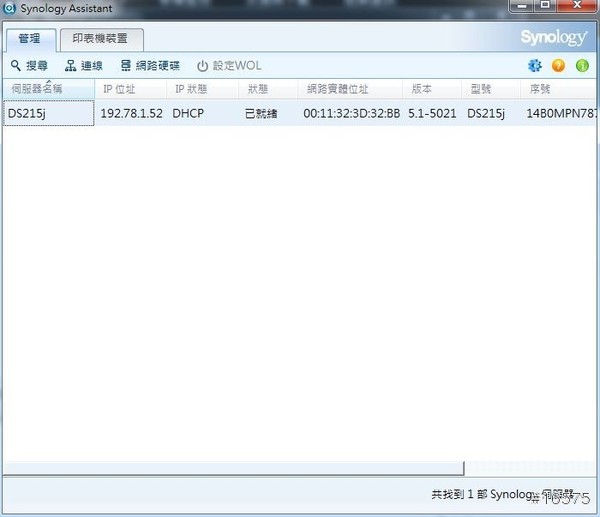
Task: Sort by the IP 狀態 column header
Action: [202, 89]
